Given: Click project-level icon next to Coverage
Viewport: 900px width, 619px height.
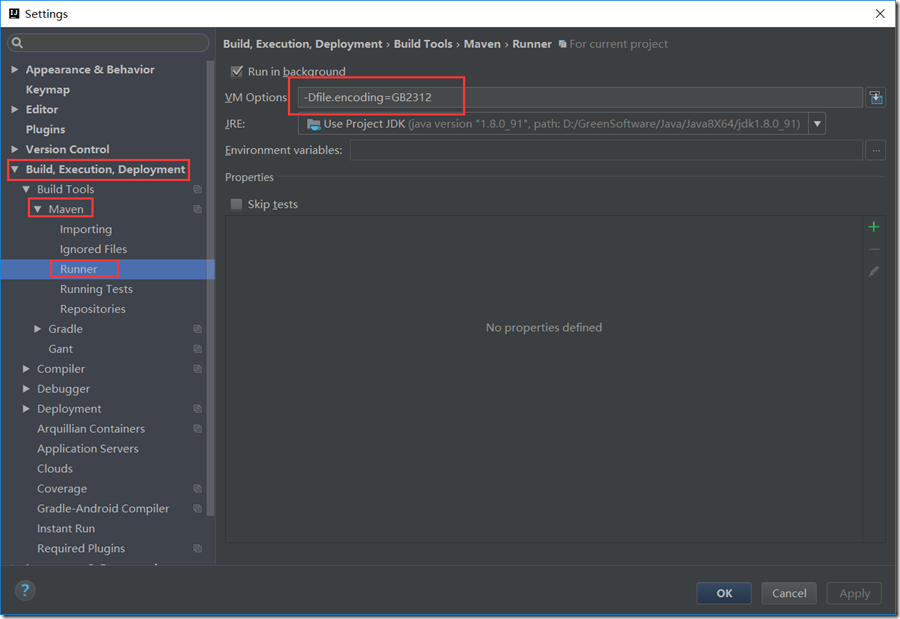Looking at the screenshot, I should point(197,489).
